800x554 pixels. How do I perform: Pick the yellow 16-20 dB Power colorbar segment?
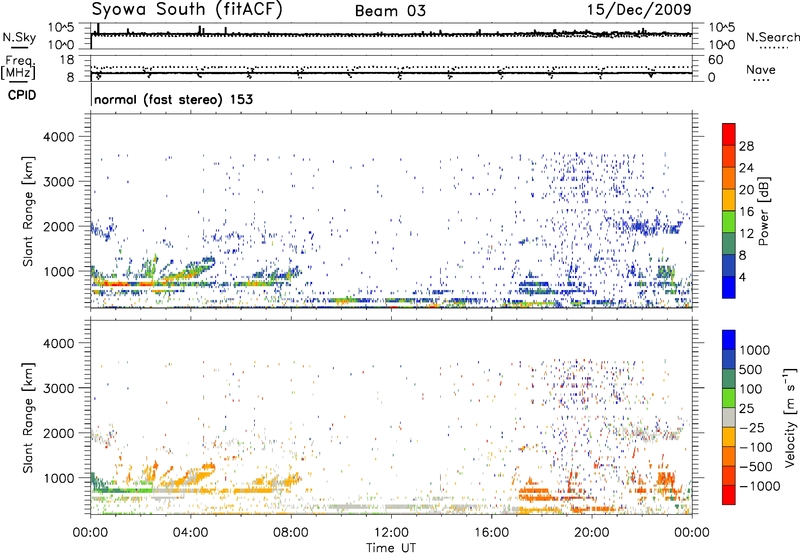click(729, 199)
